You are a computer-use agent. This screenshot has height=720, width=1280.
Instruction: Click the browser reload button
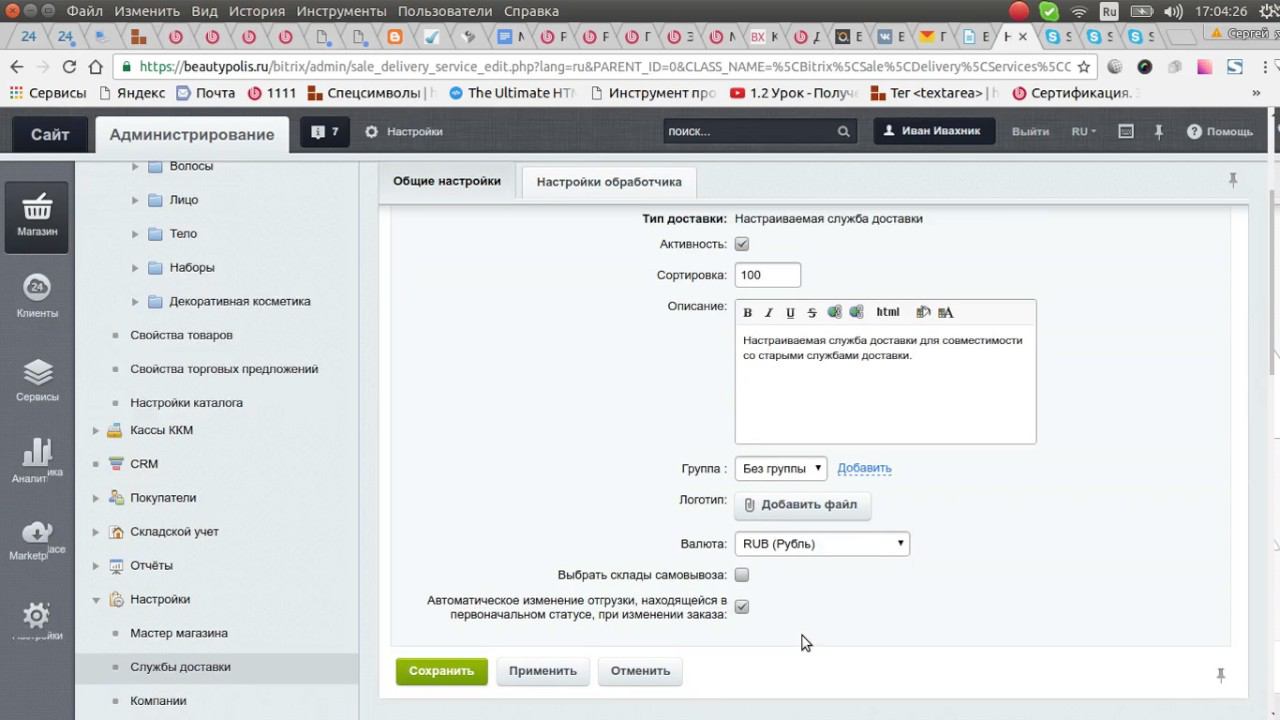coord(69,67)
